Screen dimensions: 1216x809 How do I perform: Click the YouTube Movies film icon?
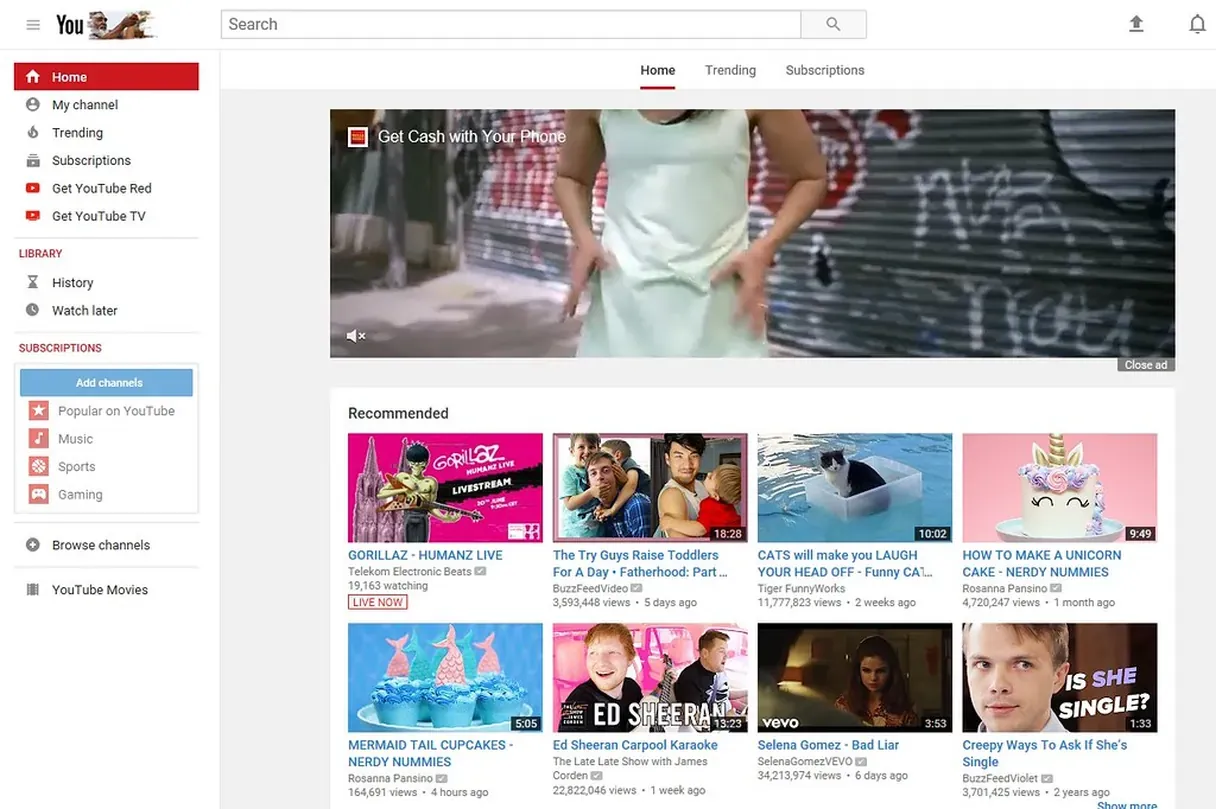pyautogui.click(x=33, y=590)
